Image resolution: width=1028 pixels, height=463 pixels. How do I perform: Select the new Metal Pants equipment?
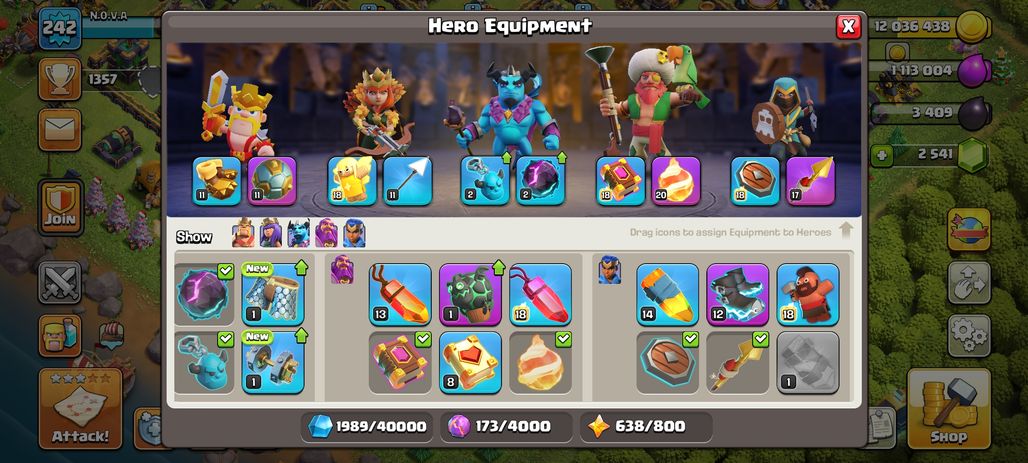pos(273,294)
